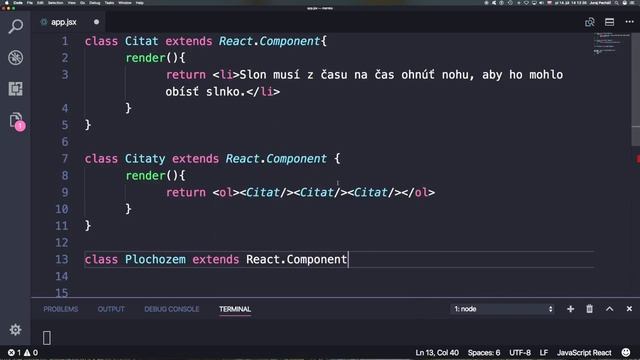Click 'render' on line 2
640x360 pixels.
point(145,58)
